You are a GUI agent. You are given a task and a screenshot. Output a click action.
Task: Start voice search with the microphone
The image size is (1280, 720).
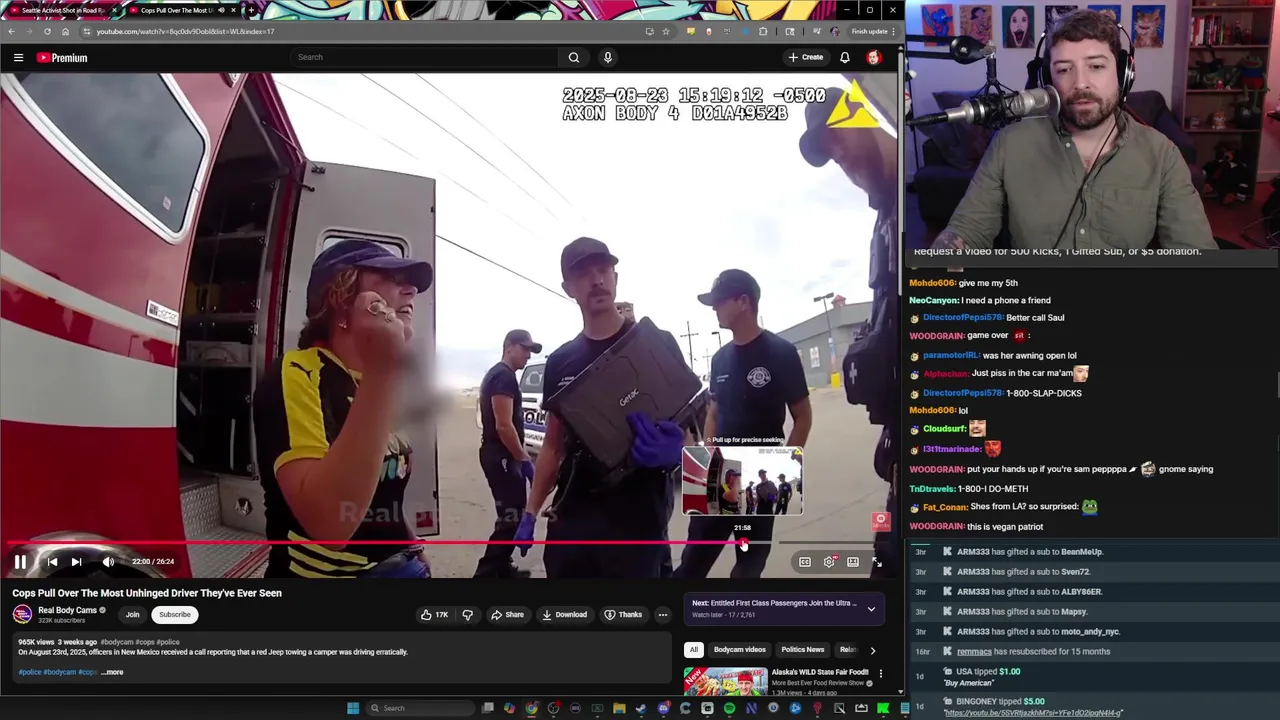coord(607,57)
